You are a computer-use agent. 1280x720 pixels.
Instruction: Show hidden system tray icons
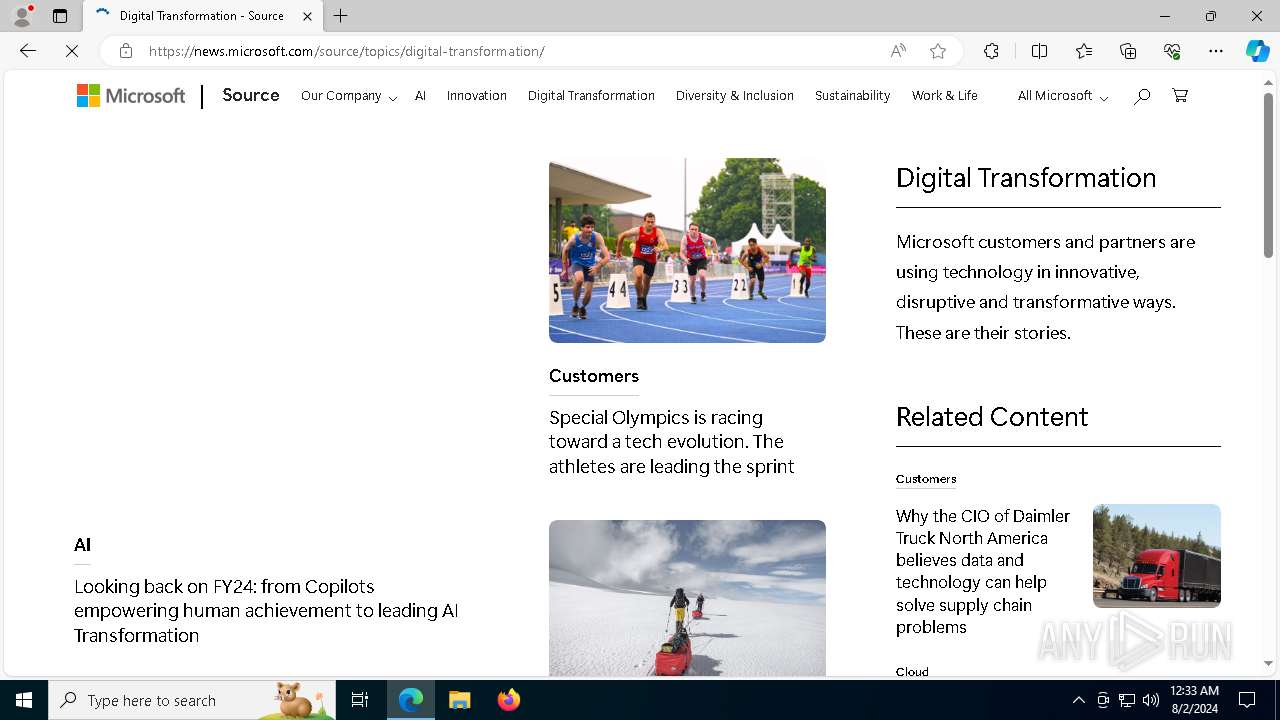pos(1078,700)
